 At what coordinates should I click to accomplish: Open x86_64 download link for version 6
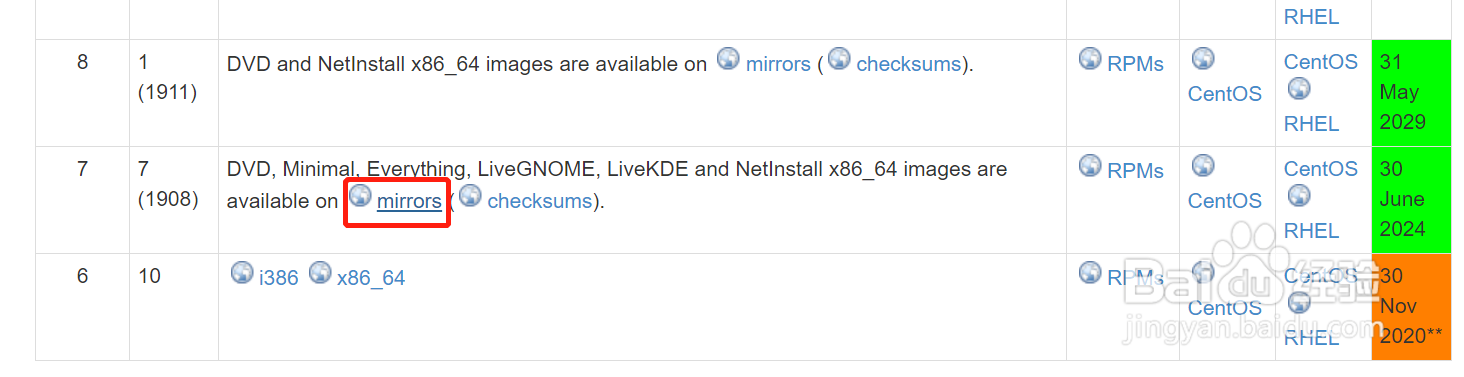tap(371, 278)
